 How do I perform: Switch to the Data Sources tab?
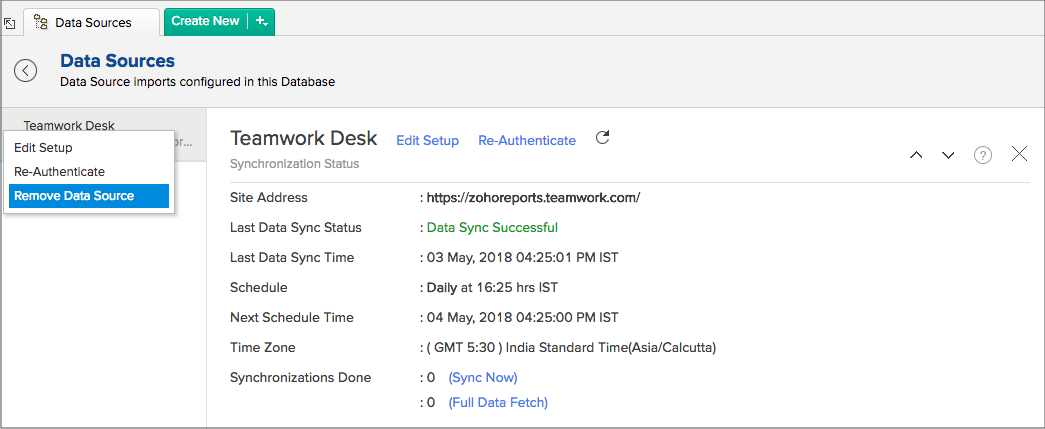(92, 23)
